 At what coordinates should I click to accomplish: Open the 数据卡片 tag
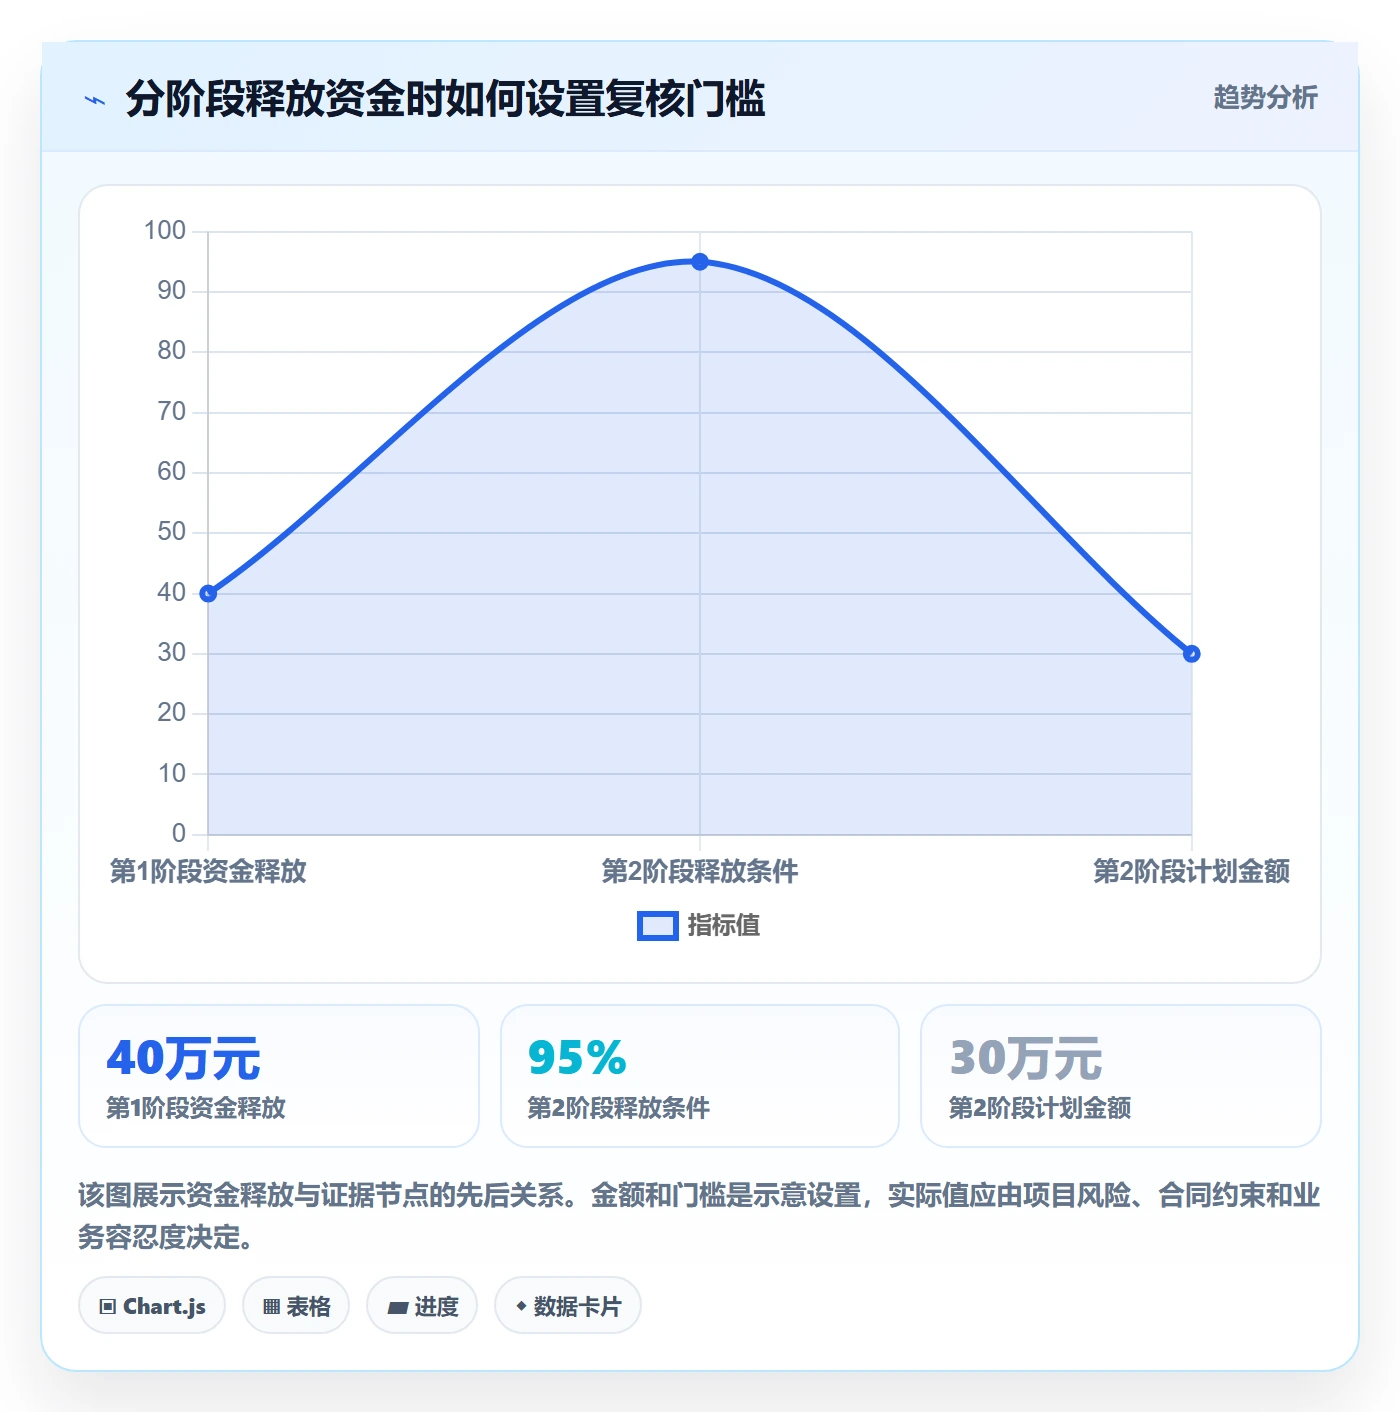coord(568,1306)
